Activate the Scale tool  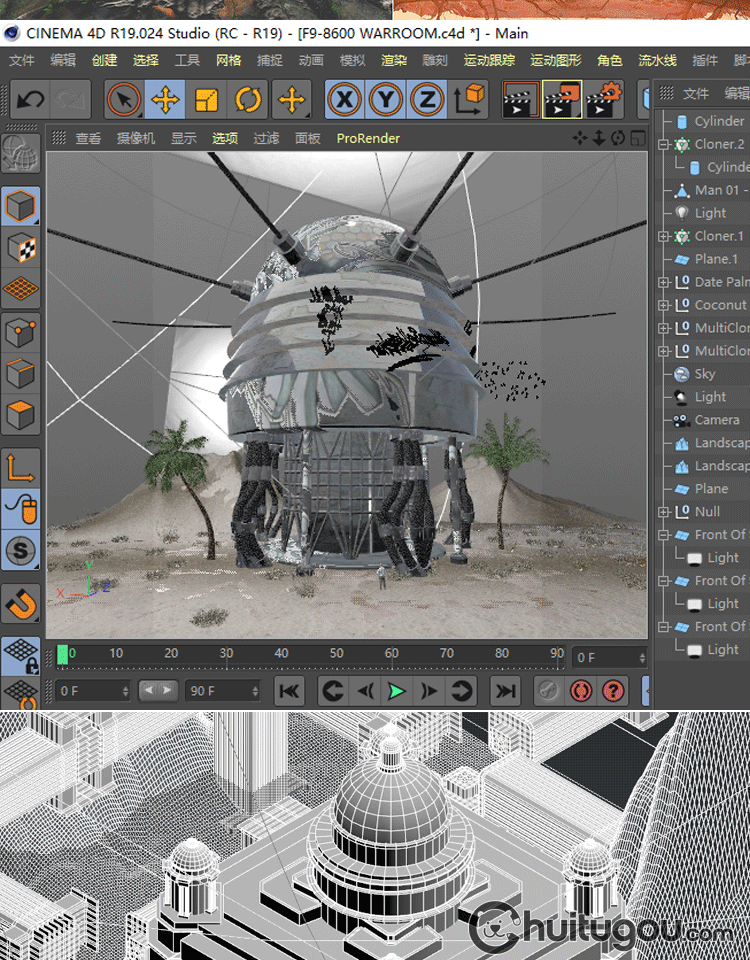207,100
